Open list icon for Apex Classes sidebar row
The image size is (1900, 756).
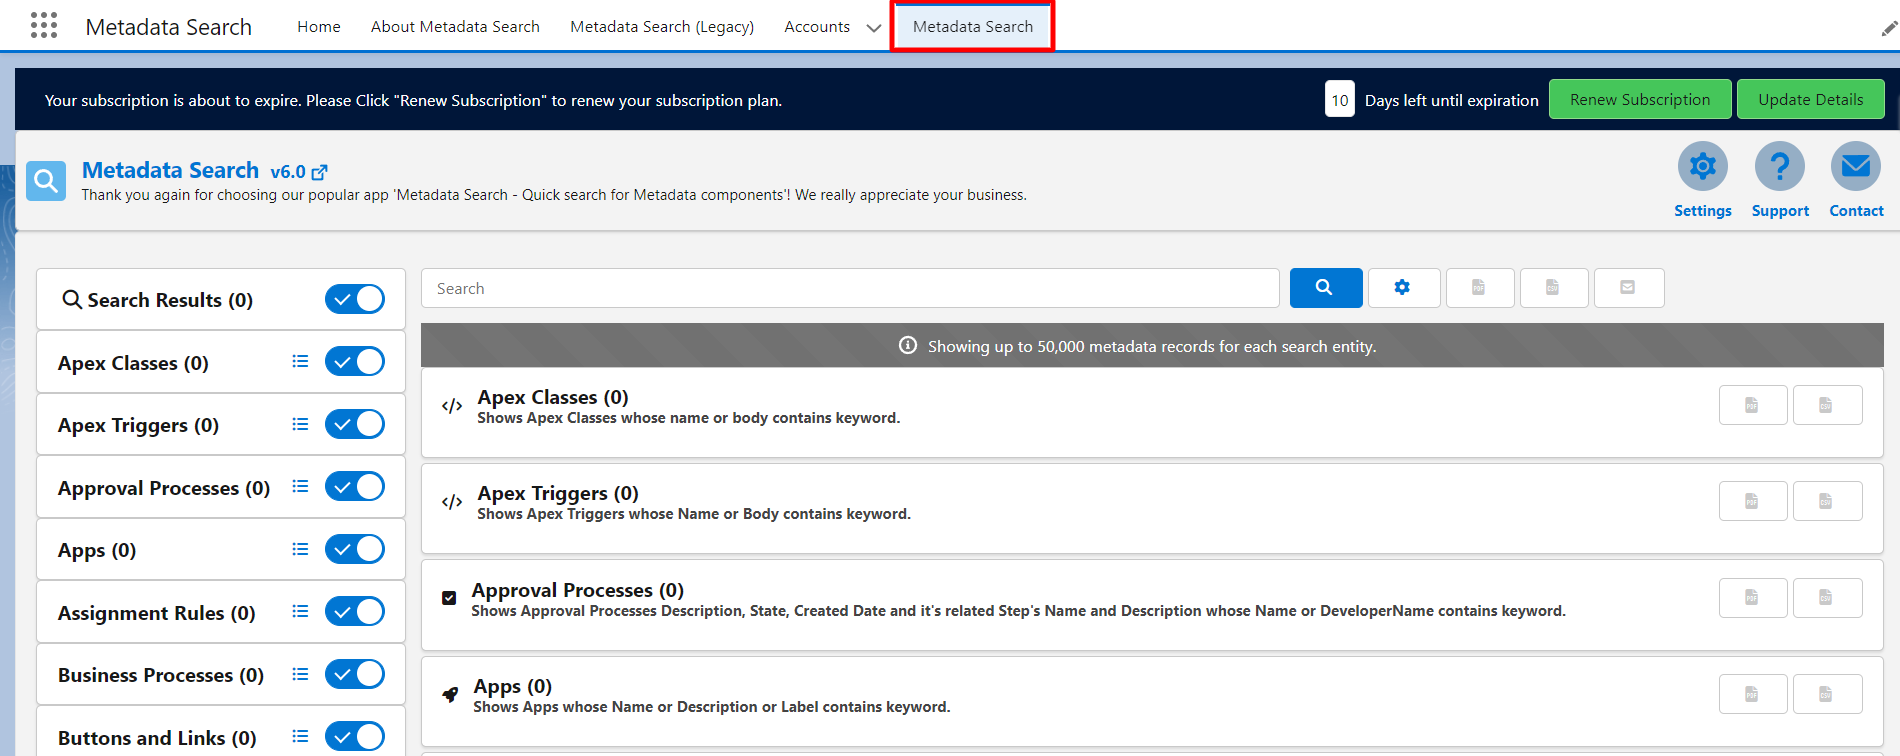tap(300, 361)
